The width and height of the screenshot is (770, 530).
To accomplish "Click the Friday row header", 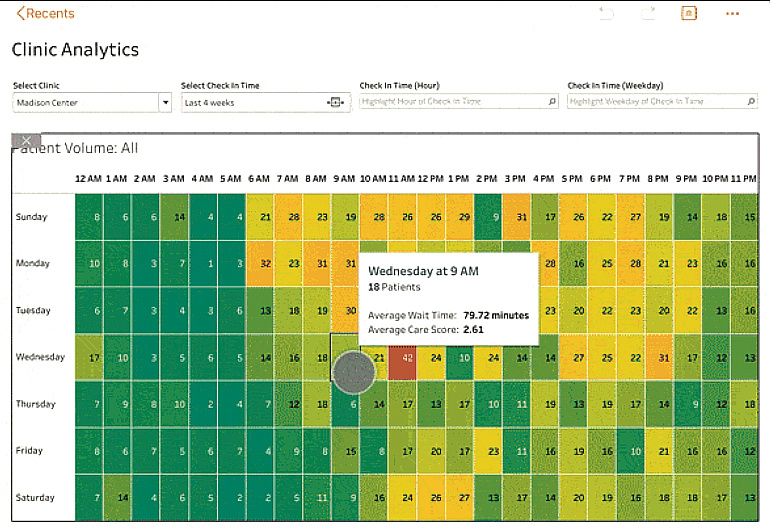I will click(x=29, y=451).
